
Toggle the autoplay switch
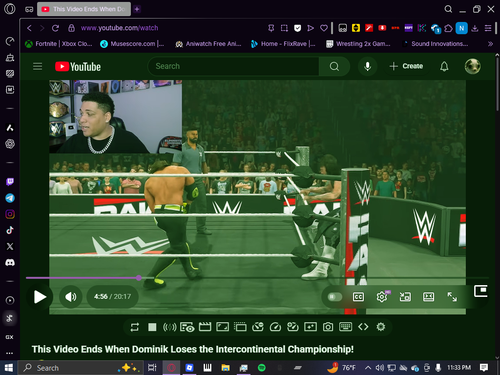[x=334, y=297]
